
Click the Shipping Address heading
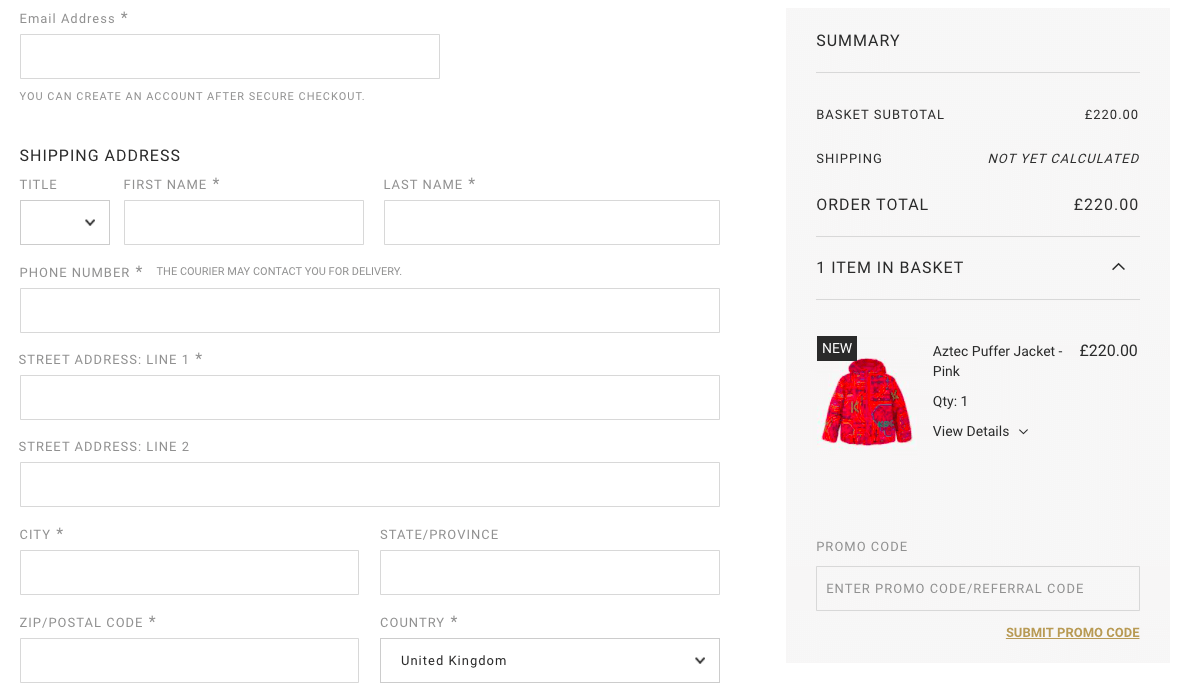click(100, 155)
